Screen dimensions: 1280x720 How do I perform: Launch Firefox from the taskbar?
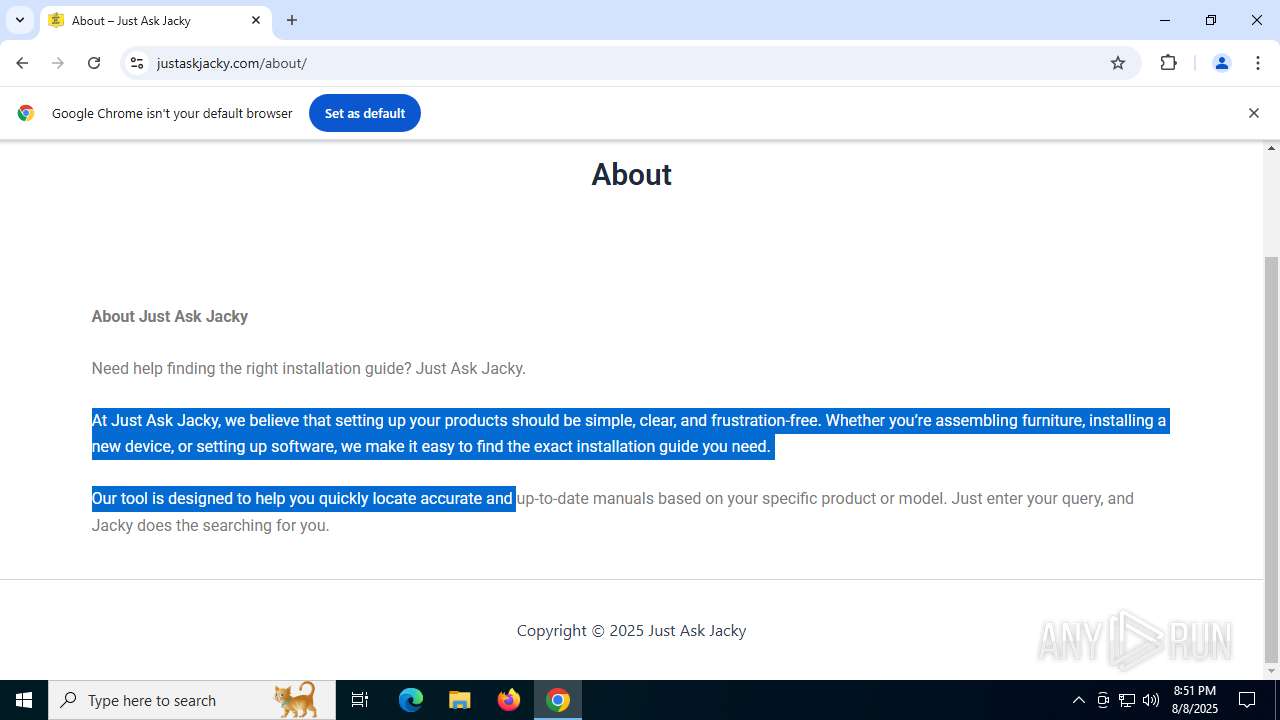[x=509, y=700]
